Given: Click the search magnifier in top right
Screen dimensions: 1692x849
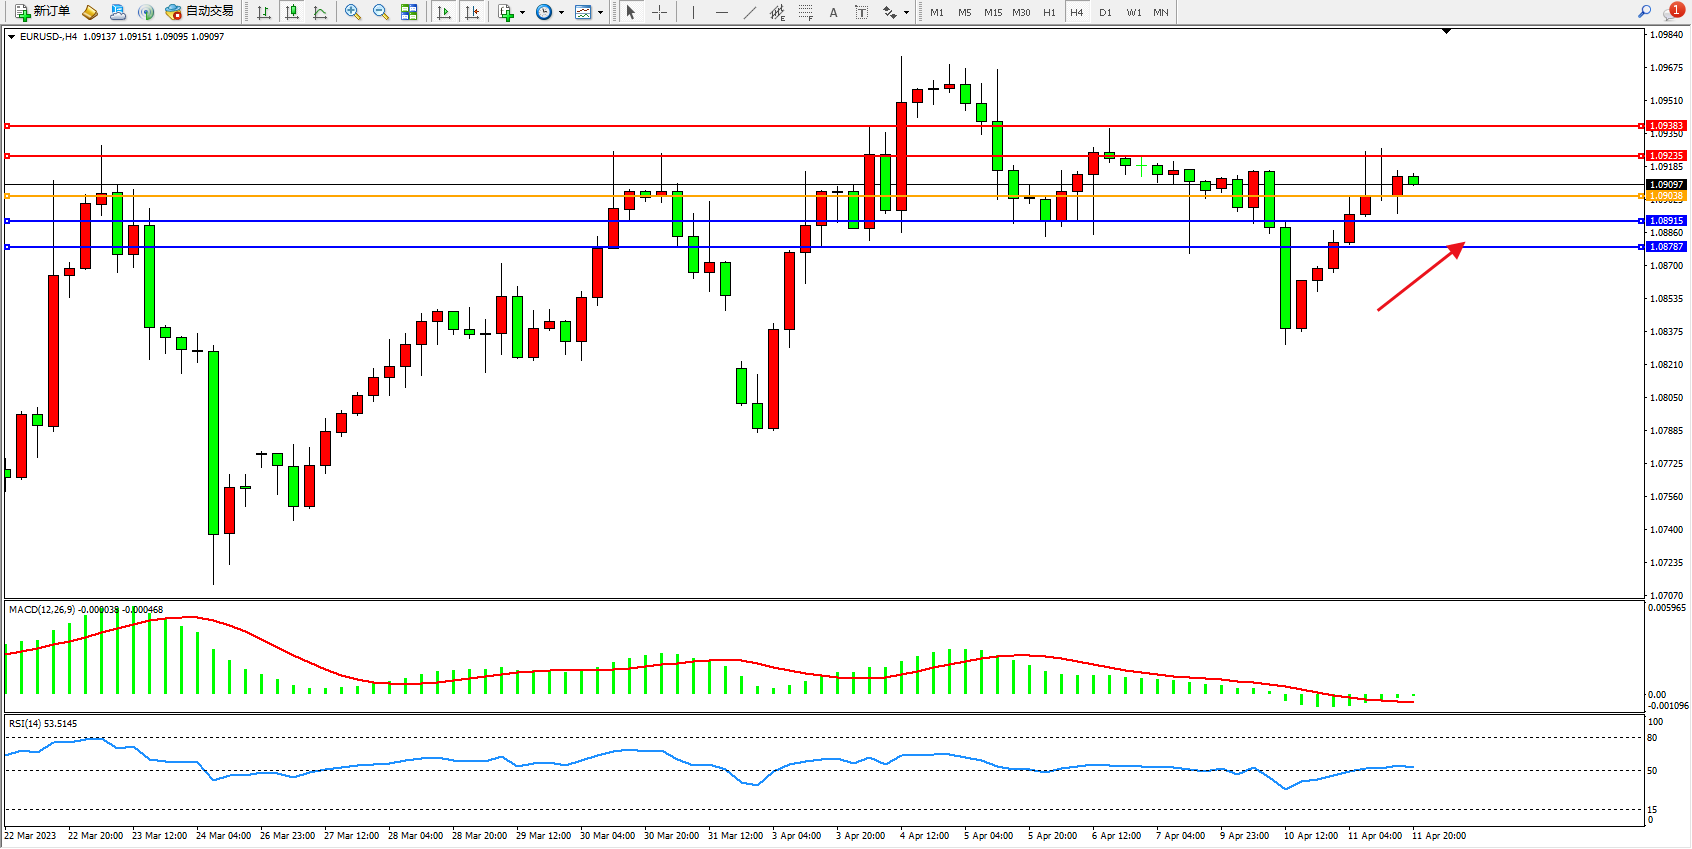Looking at the screenshot, I should coord(1644,12).
